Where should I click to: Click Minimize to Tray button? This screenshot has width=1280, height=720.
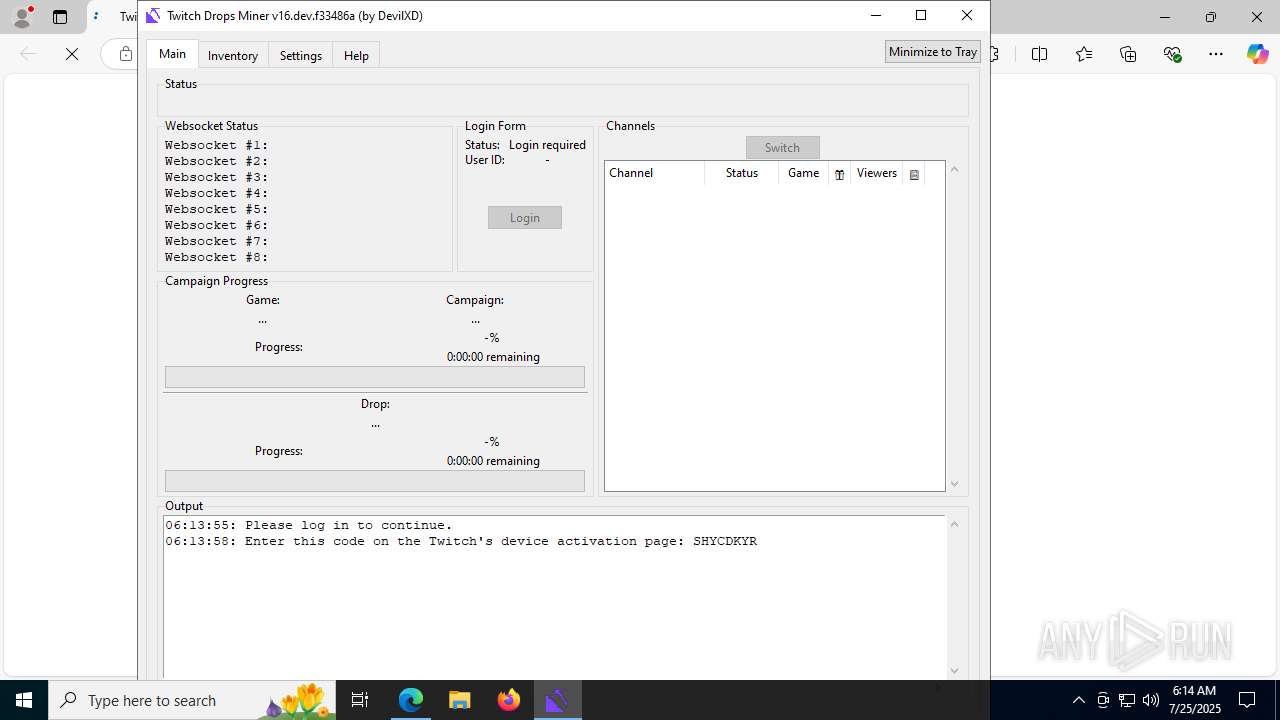933,52
